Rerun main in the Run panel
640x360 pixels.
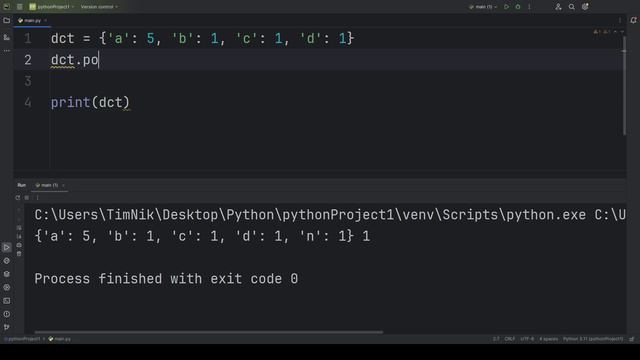click(x=18, y=198)
